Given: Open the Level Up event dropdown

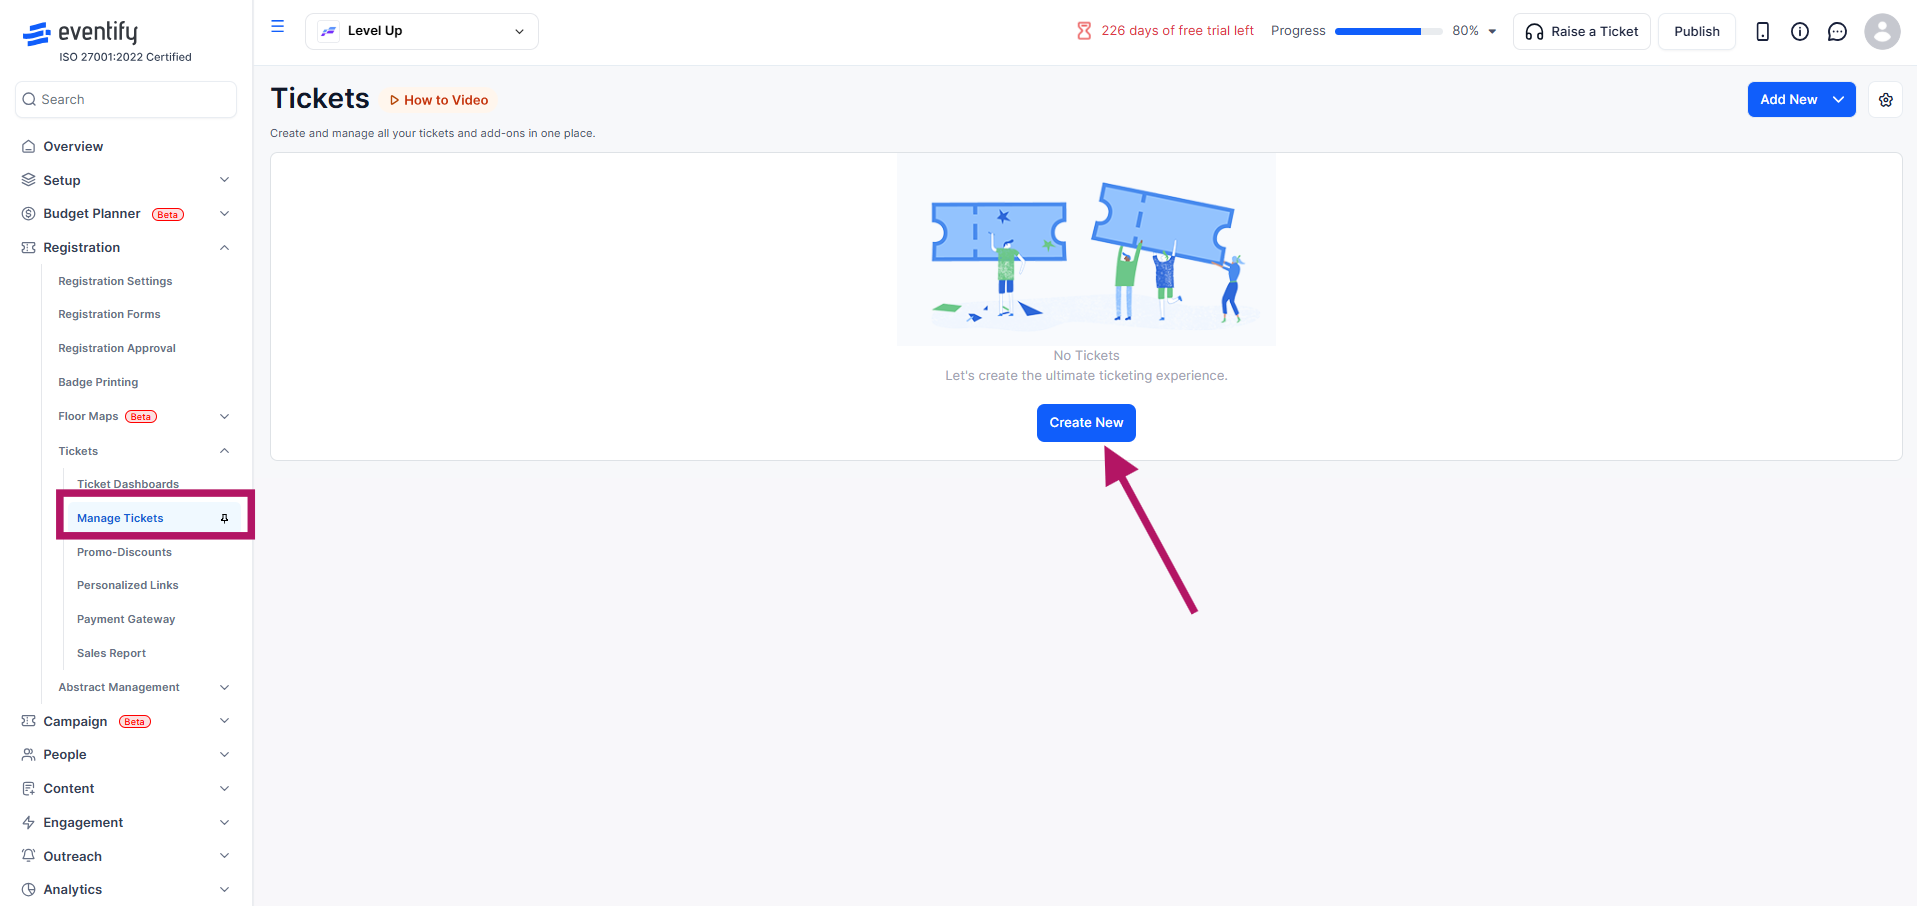Looking at the screenshot, I should click(x=421, y=31).
